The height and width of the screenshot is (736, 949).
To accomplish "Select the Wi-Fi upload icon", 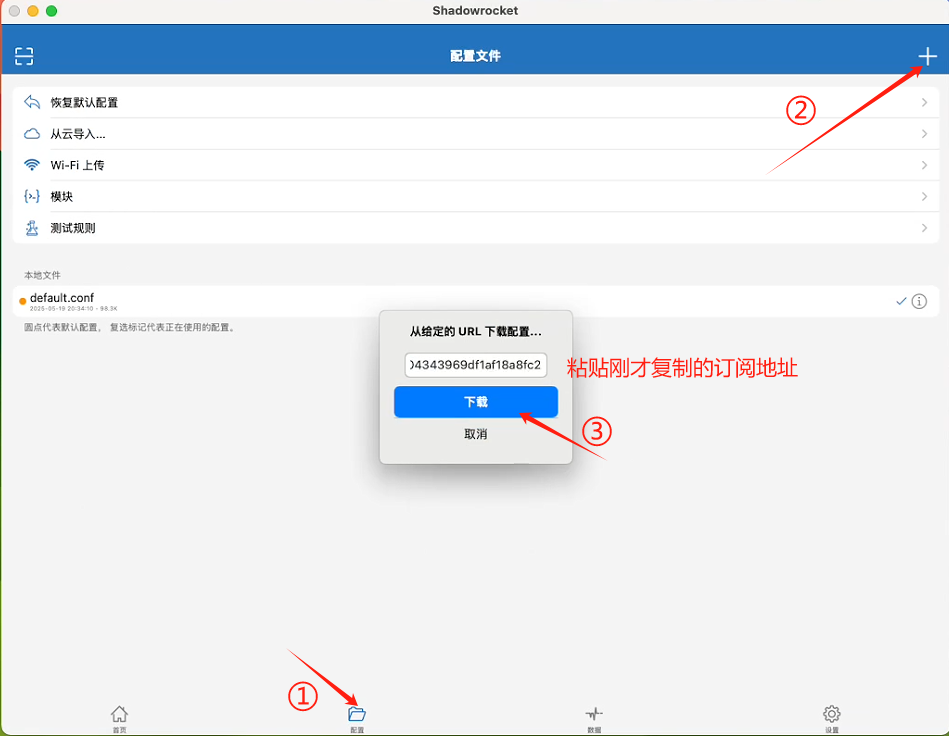I will pos(31,164).
